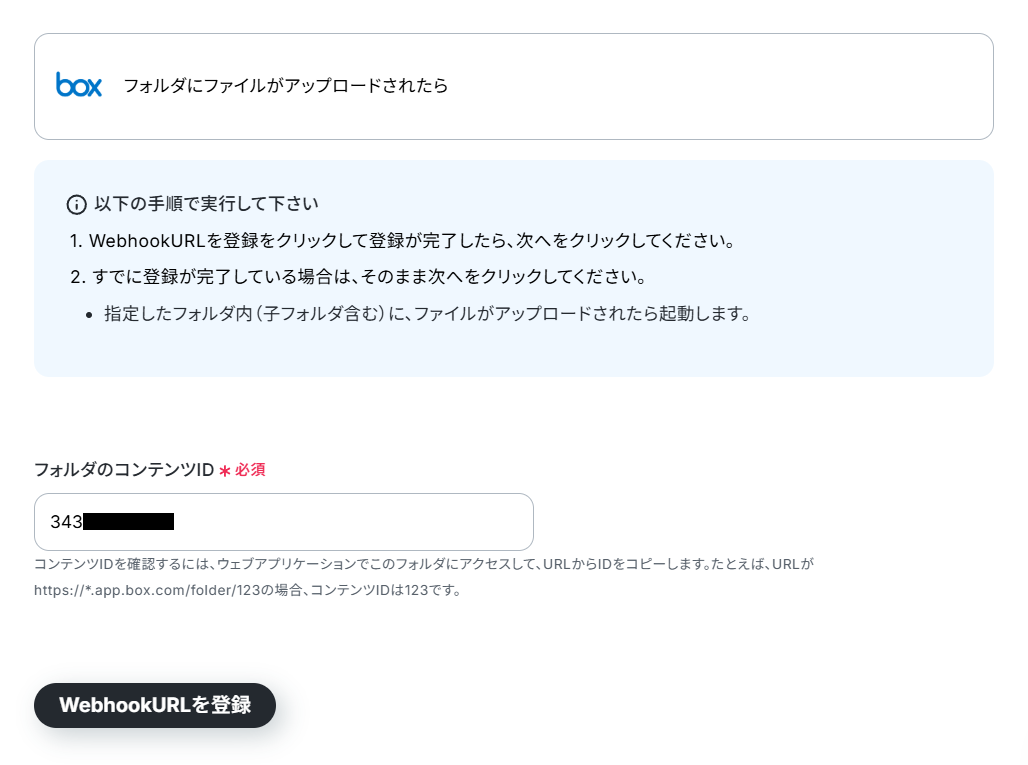
Task: Focus the フォルダのコンテンツID input field
Action: [x=284, y=522]
